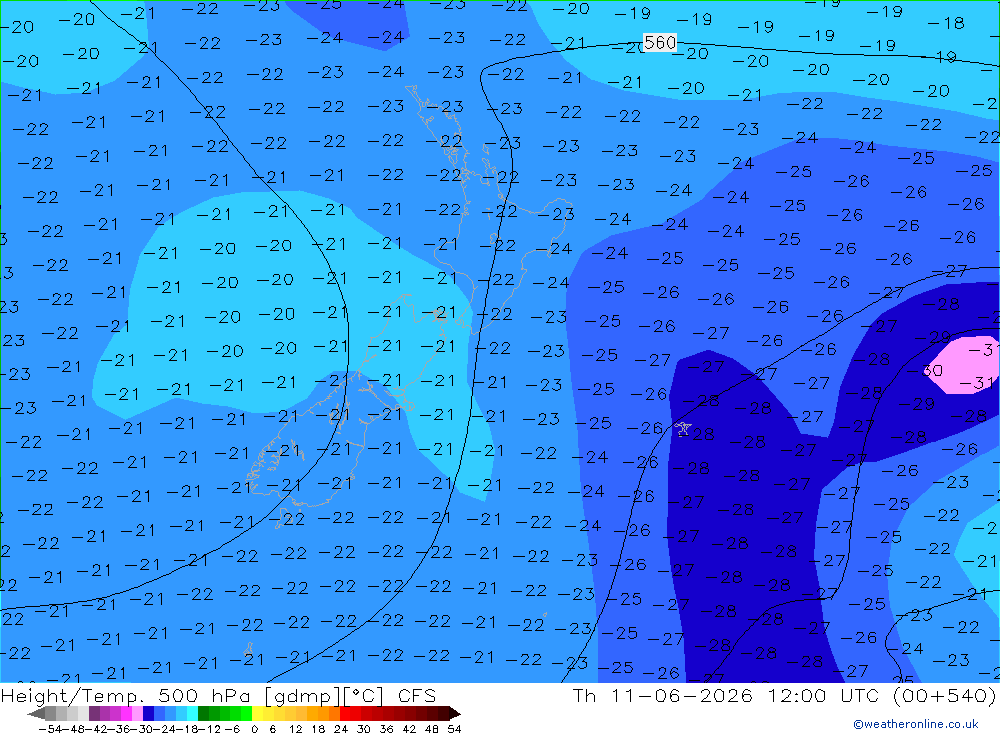The height and width of the screenshot is (733, 1000).
Task: Click the '18' legend tick label
Action: tap(318, 729)
